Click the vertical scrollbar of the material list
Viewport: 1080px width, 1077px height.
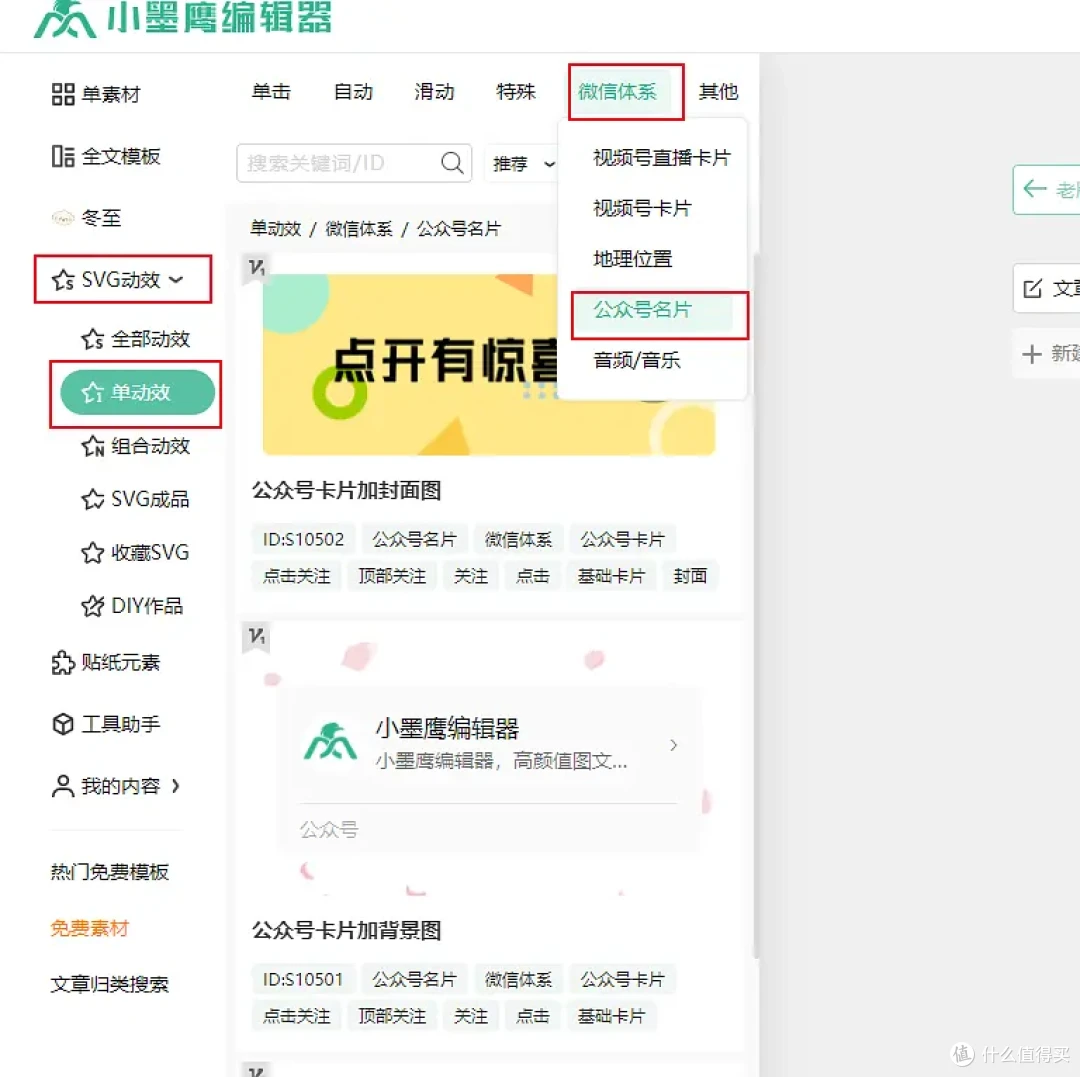pos(756,606)
